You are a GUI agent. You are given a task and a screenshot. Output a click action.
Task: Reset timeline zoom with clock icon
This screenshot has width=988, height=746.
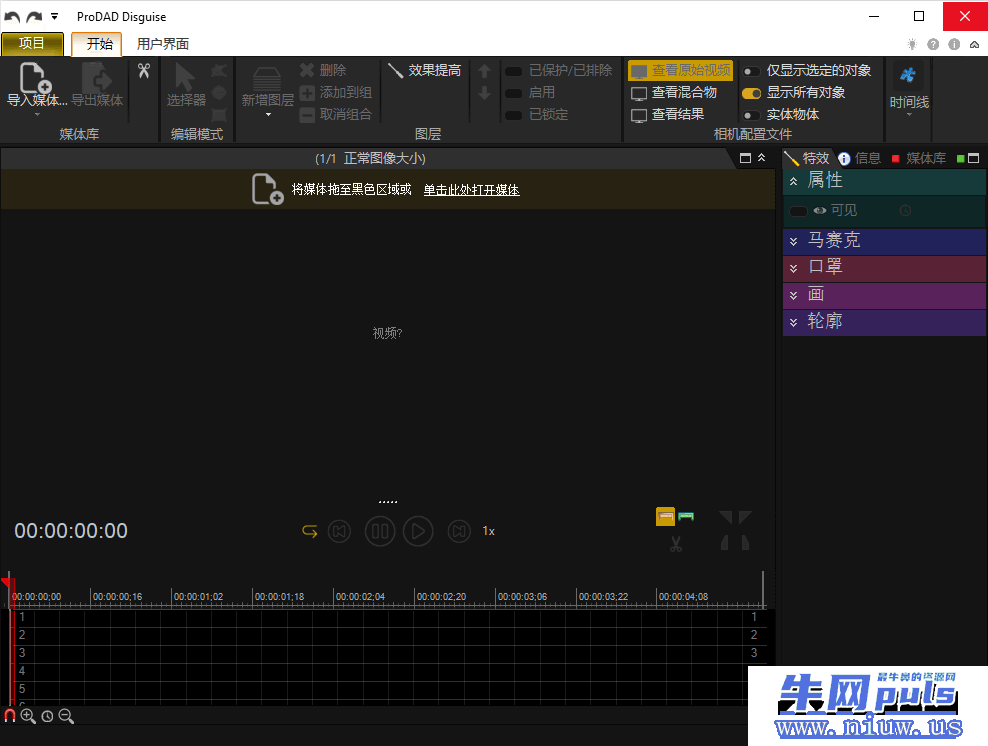pos(47,716)
